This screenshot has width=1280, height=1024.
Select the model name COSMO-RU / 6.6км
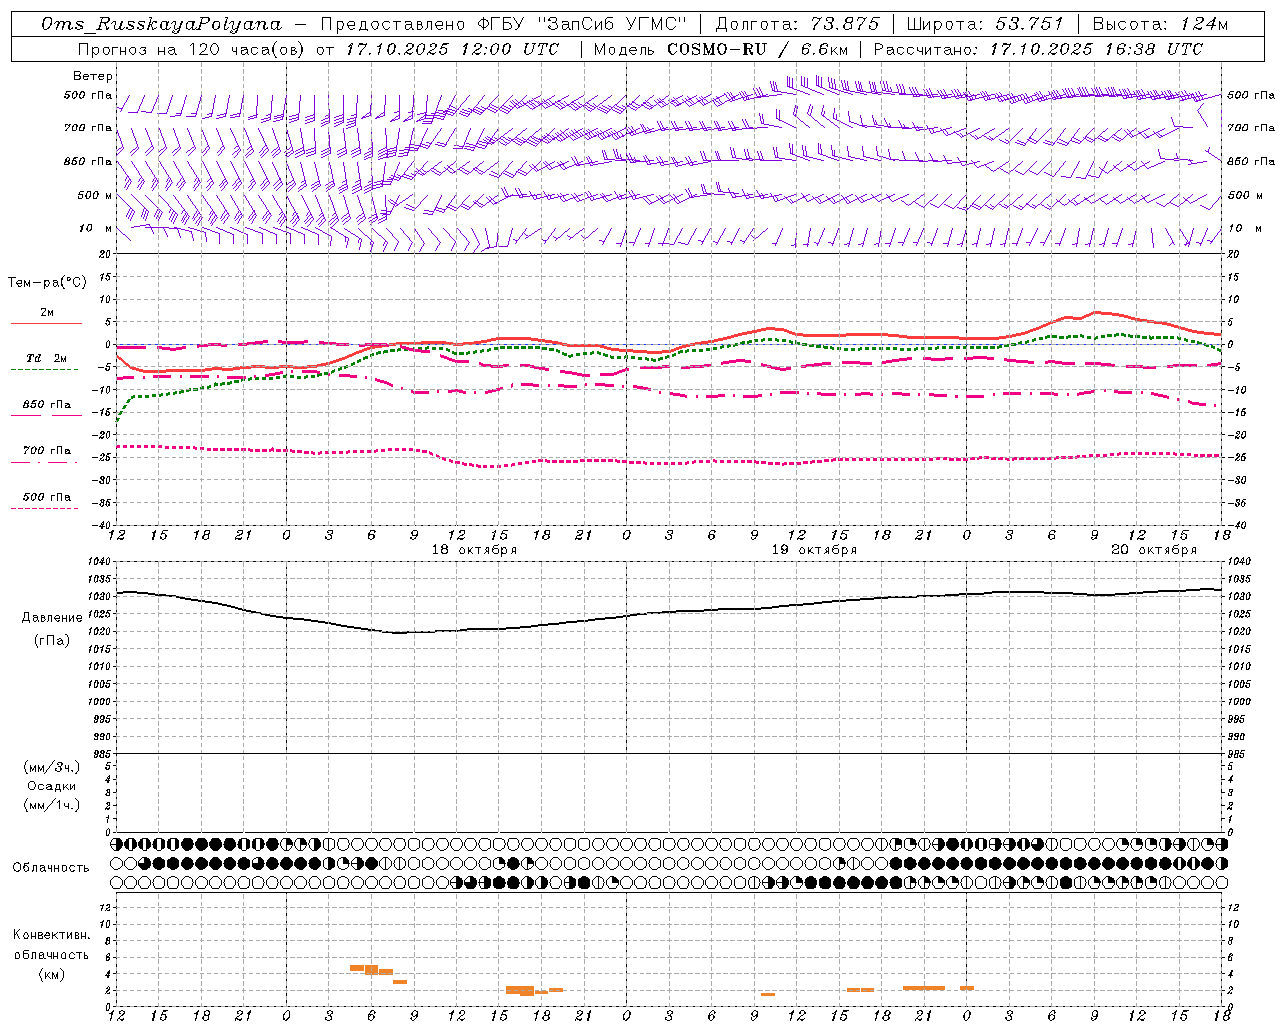(758, 48)
